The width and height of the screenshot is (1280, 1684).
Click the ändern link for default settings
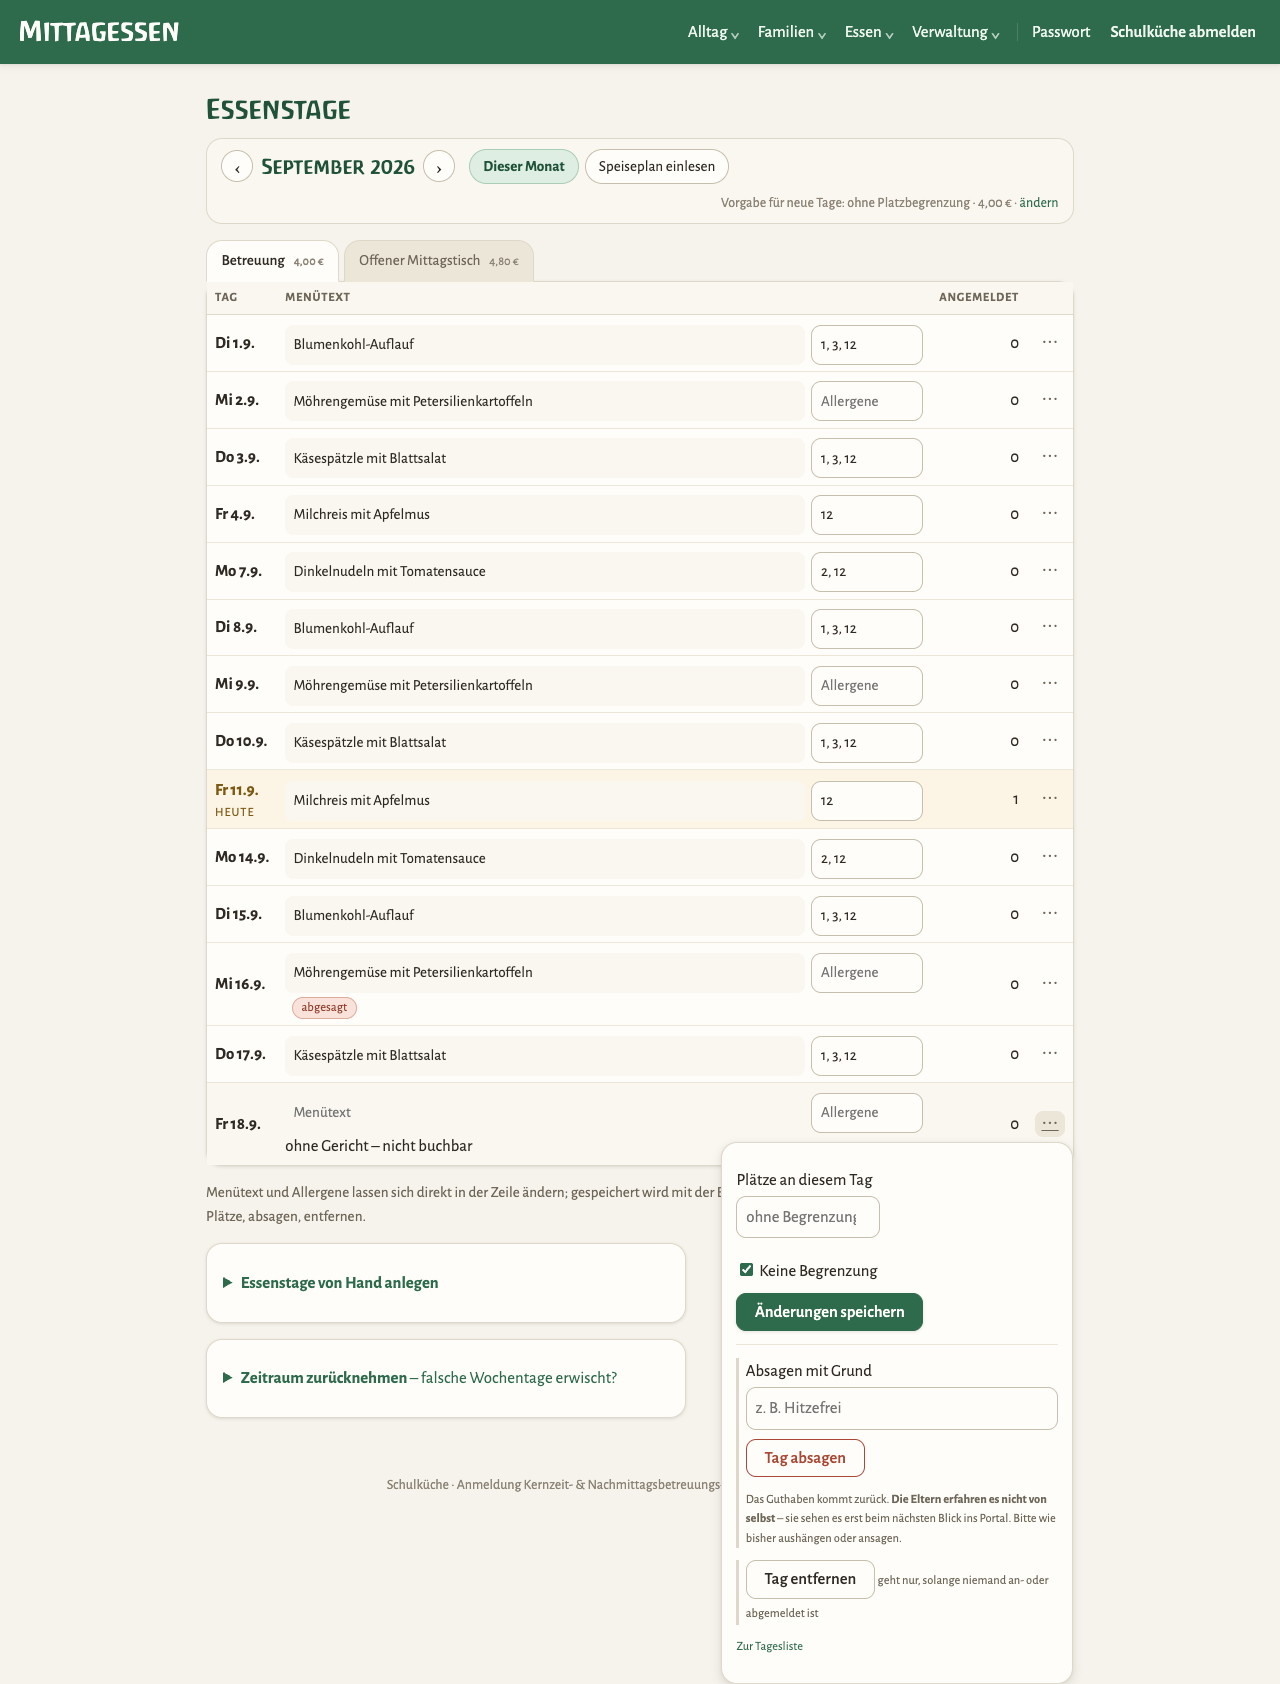[1039, 203]
